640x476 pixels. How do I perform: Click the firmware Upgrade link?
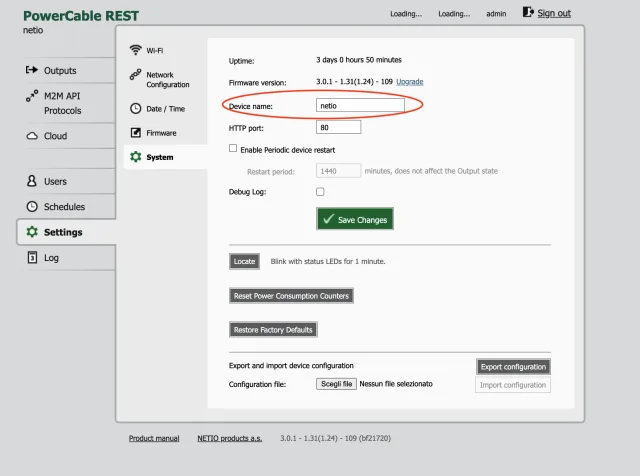coord(410,81)
